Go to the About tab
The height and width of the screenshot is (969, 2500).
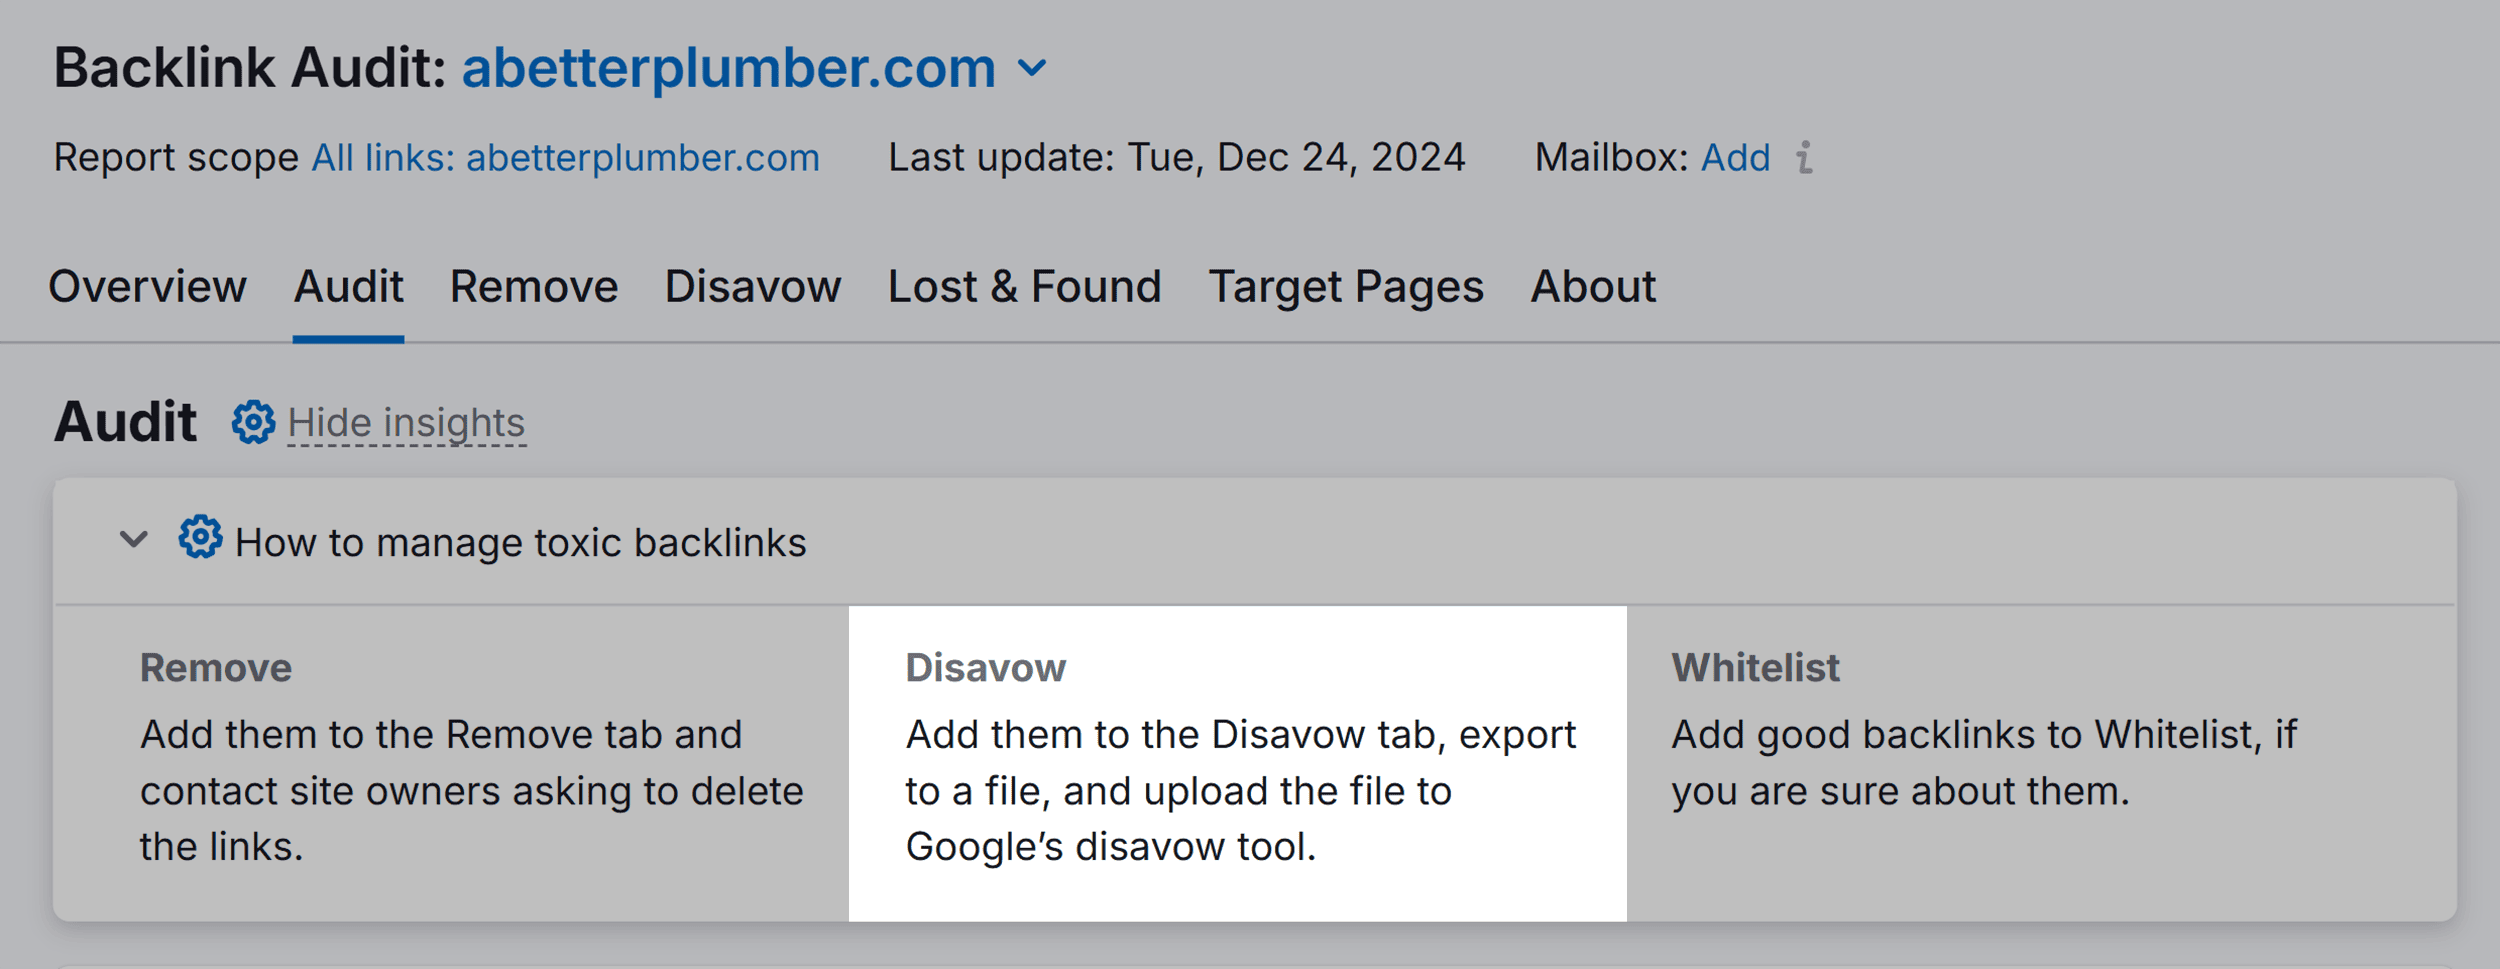(1592, 287)
